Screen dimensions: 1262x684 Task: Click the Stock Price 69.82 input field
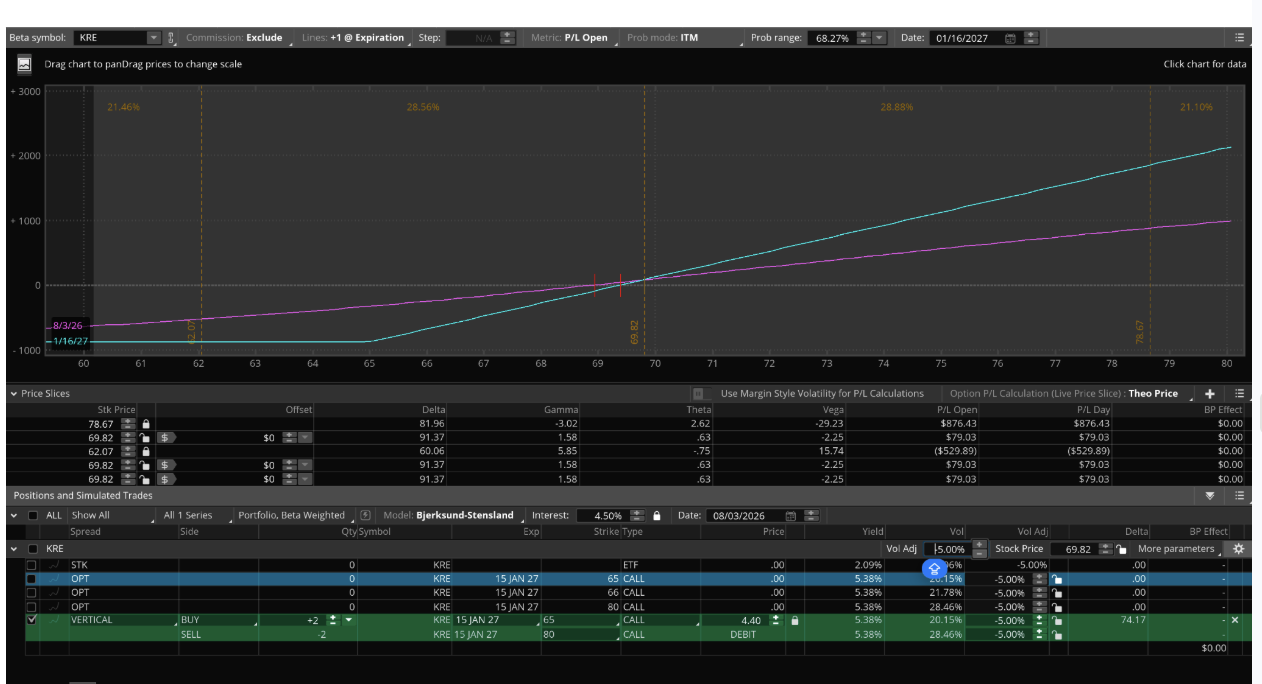click(x=1074, y=549)
